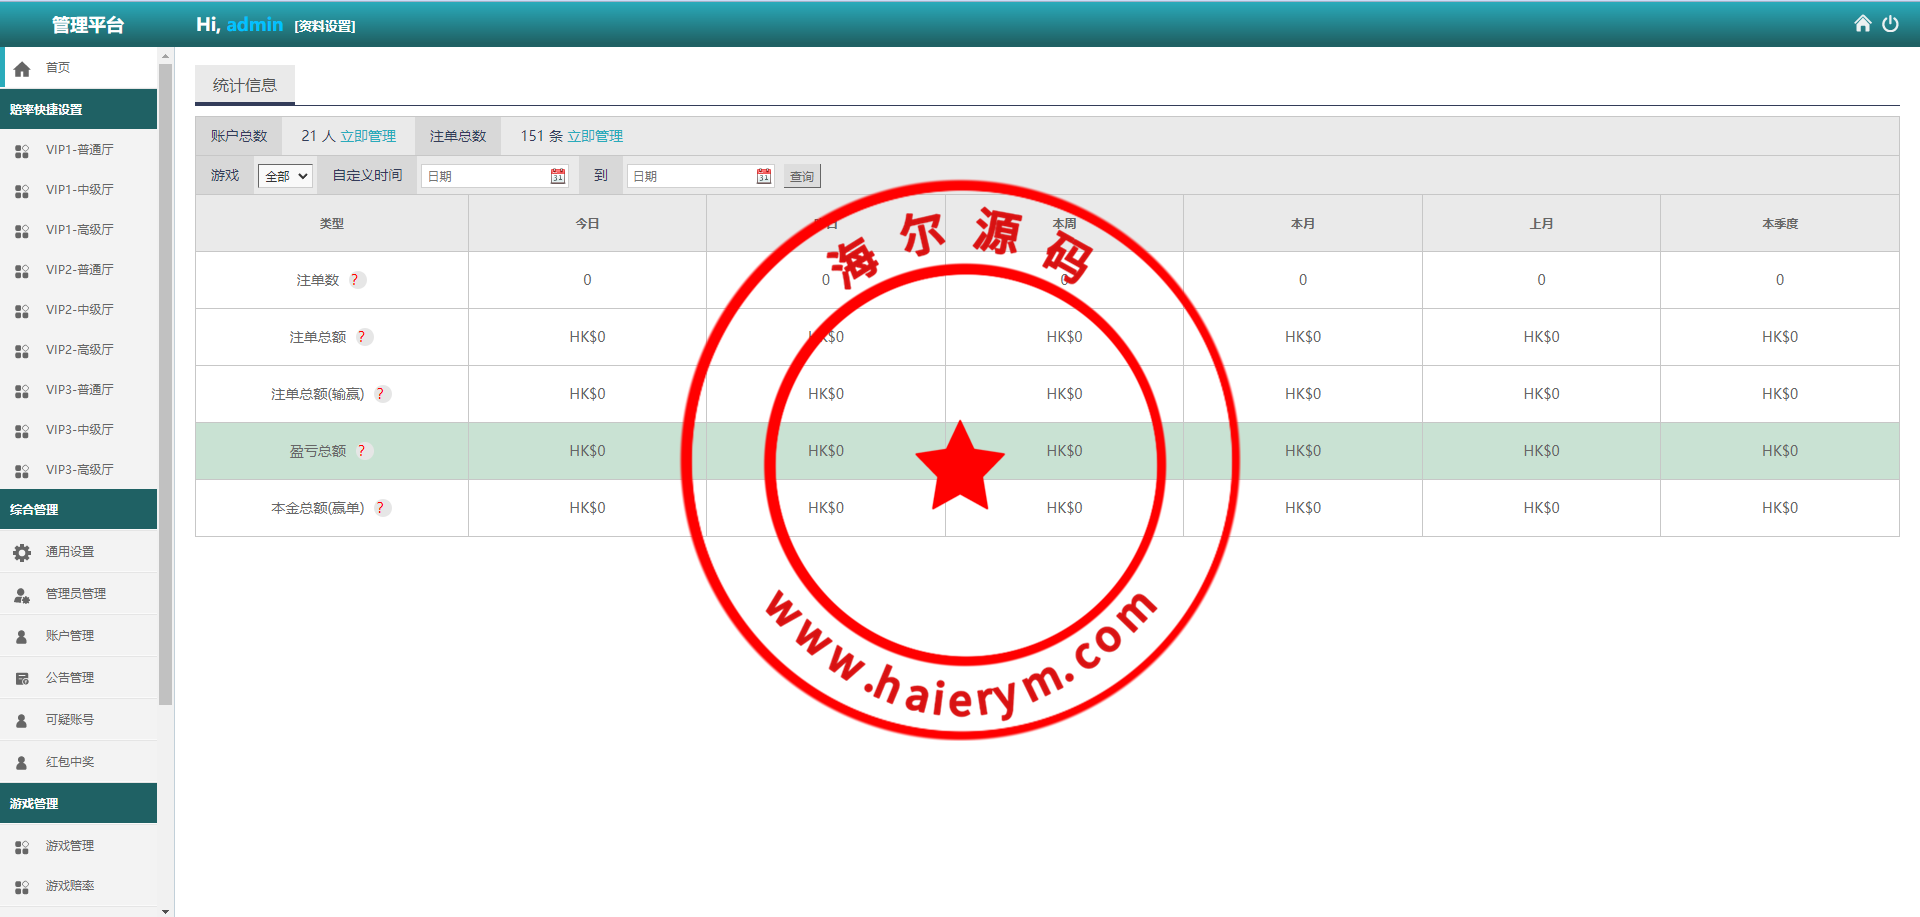This screenshot has height=917, width=1920.
Task: Open VIP1-普通厅 odds settings
Action: point(79,150)
